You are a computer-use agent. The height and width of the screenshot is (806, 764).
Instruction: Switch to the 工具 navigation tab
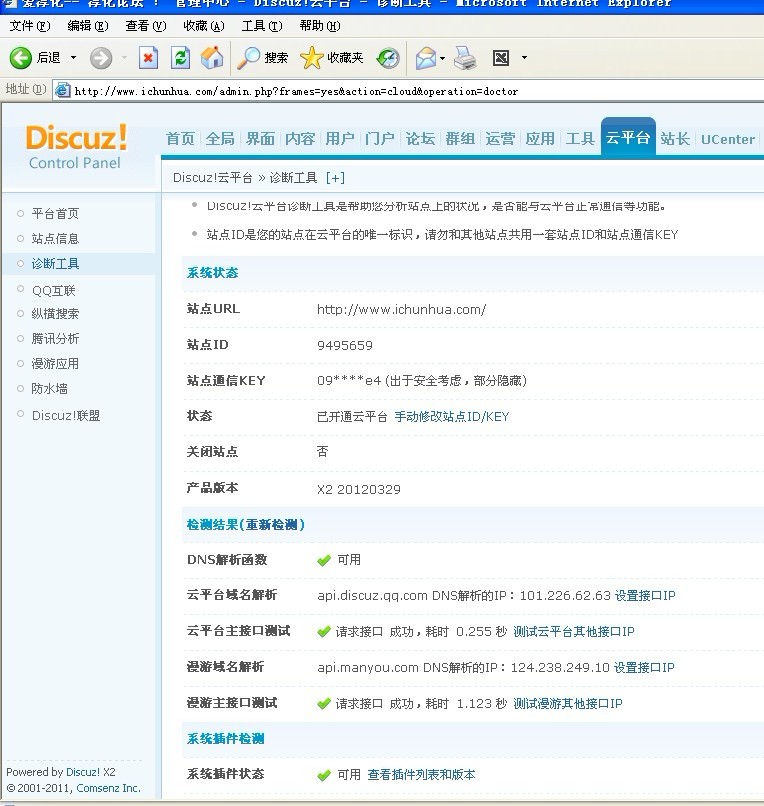pos(580,138)
